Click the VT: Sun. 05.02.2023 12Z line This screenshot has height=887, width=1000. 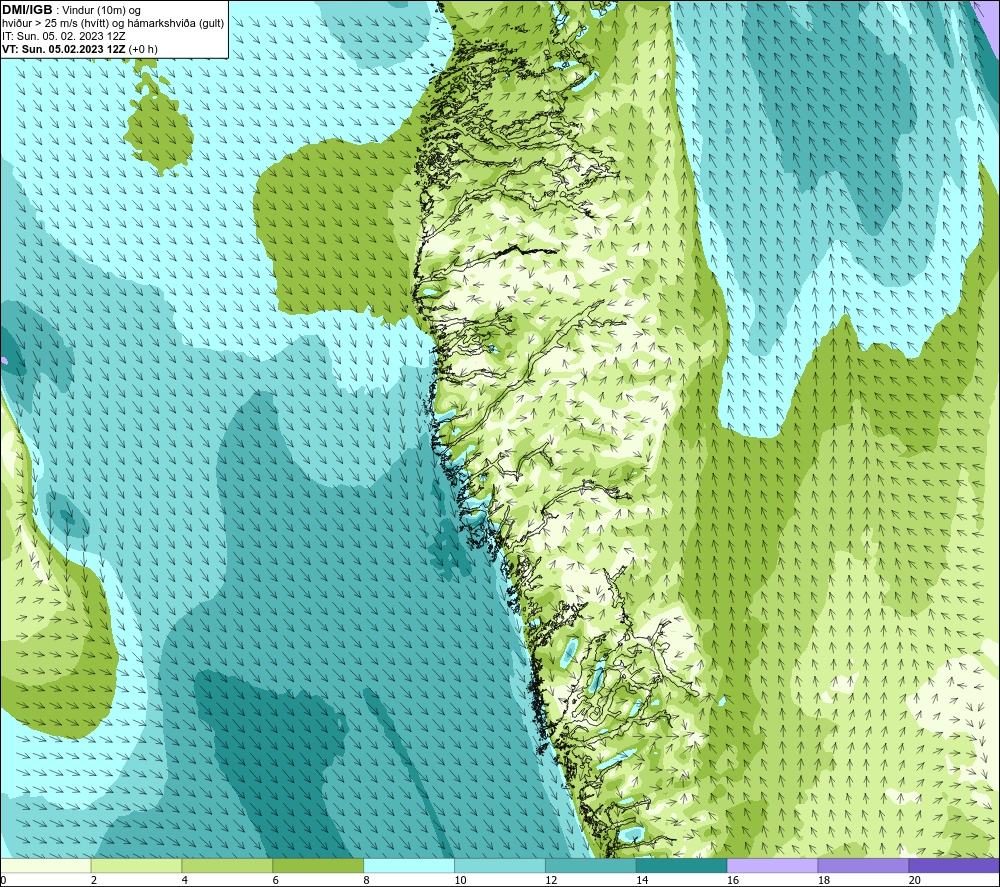click(66, 49)
